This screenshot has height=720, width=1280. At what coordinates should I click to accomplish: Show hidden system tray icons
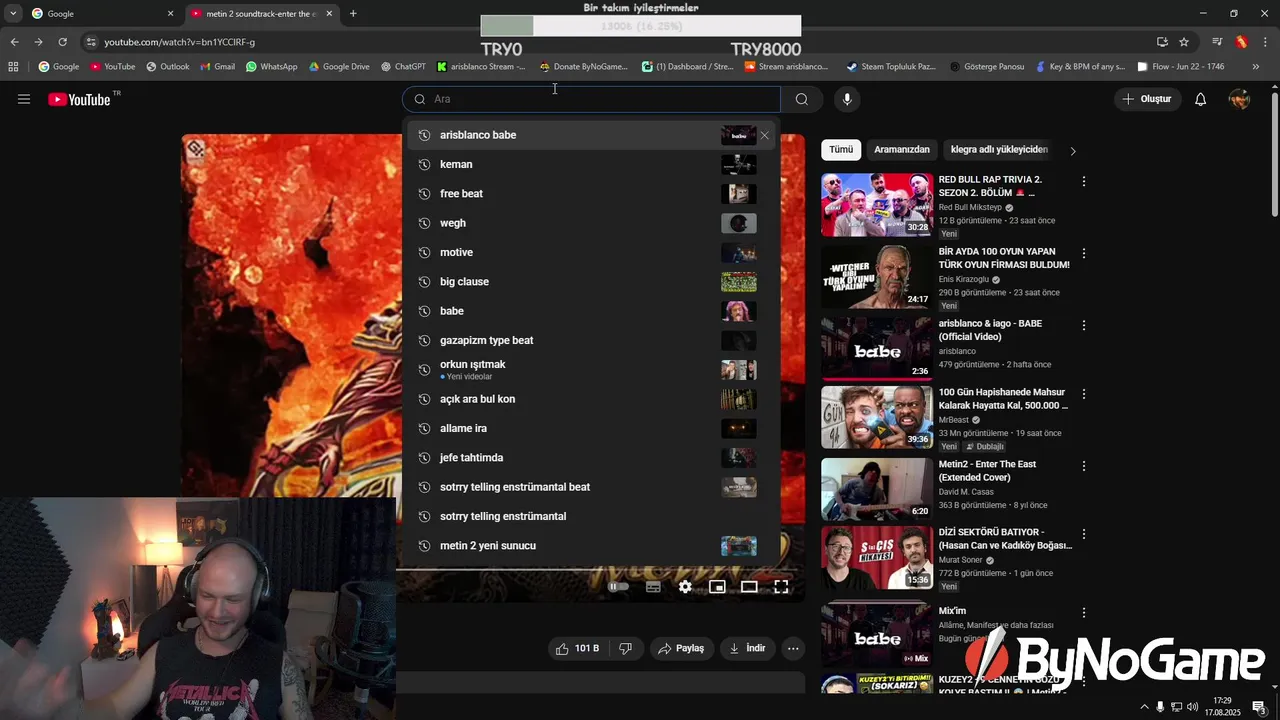(1144, 707)
